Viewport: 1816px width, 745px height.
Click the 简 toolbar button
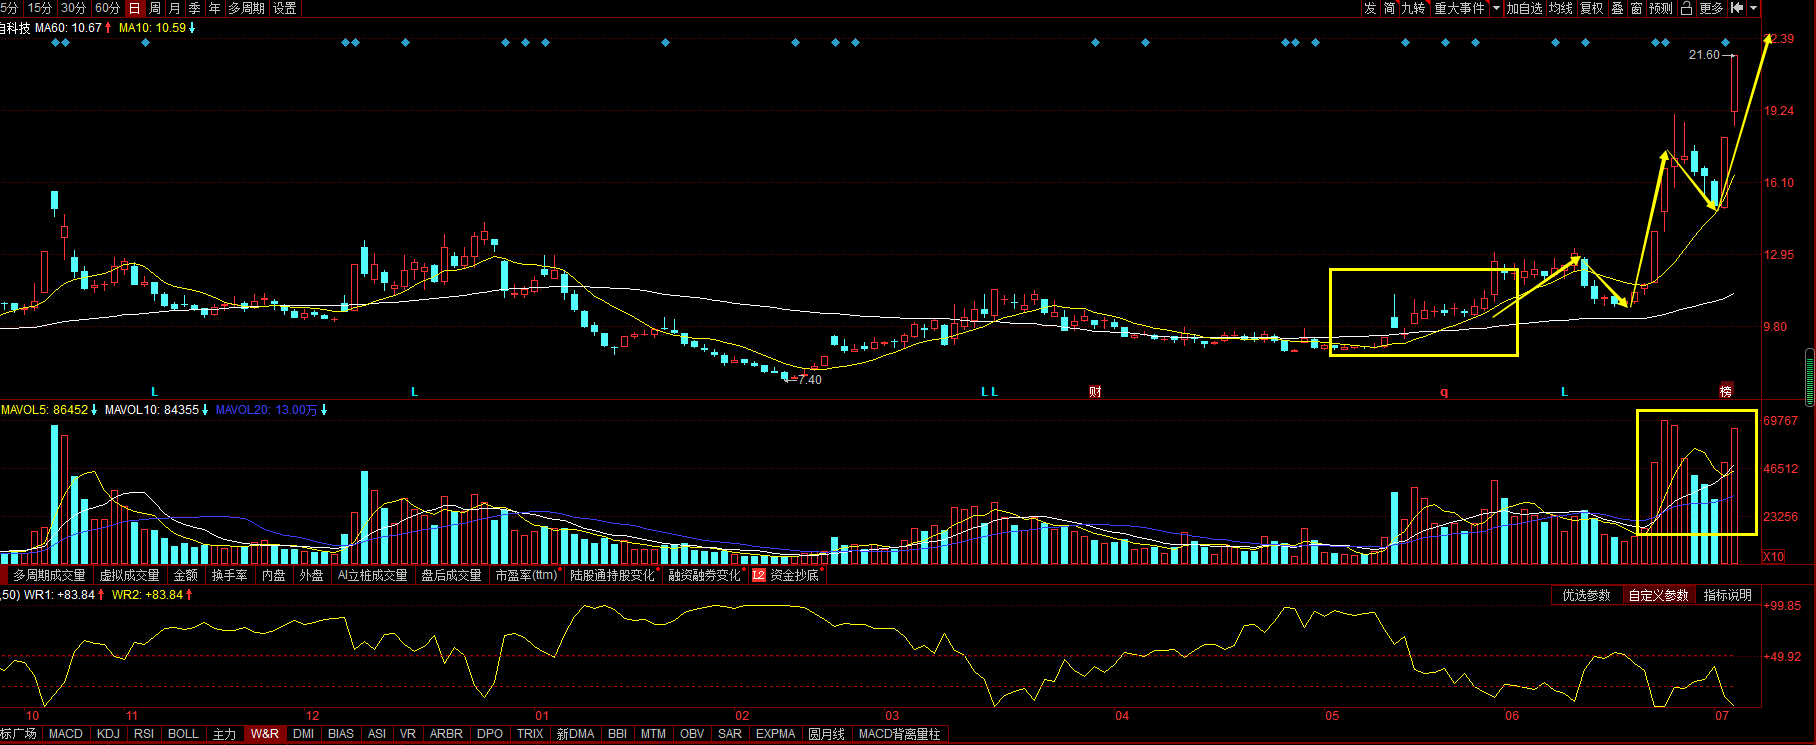pyautogui.click(x=1390, y=8)
